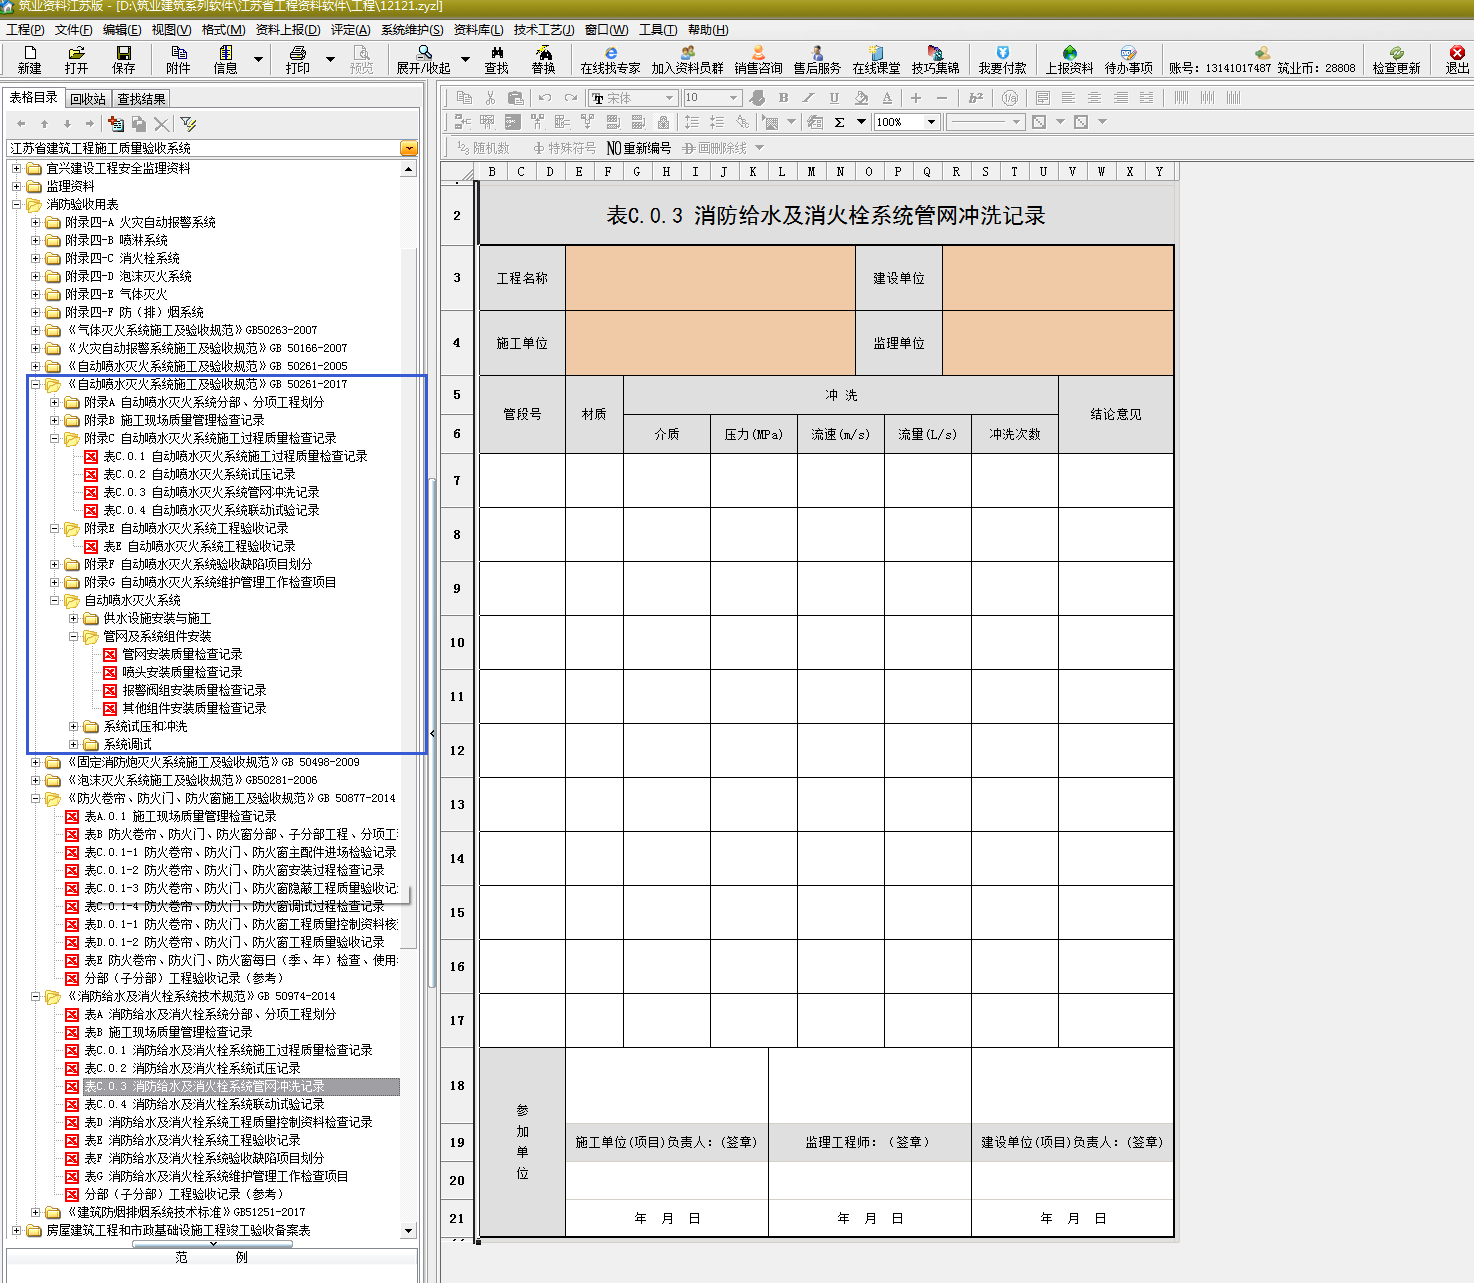Expand 供水设施安装与施工 node
Viewport: 1474px width, 1283px height.
73,618
